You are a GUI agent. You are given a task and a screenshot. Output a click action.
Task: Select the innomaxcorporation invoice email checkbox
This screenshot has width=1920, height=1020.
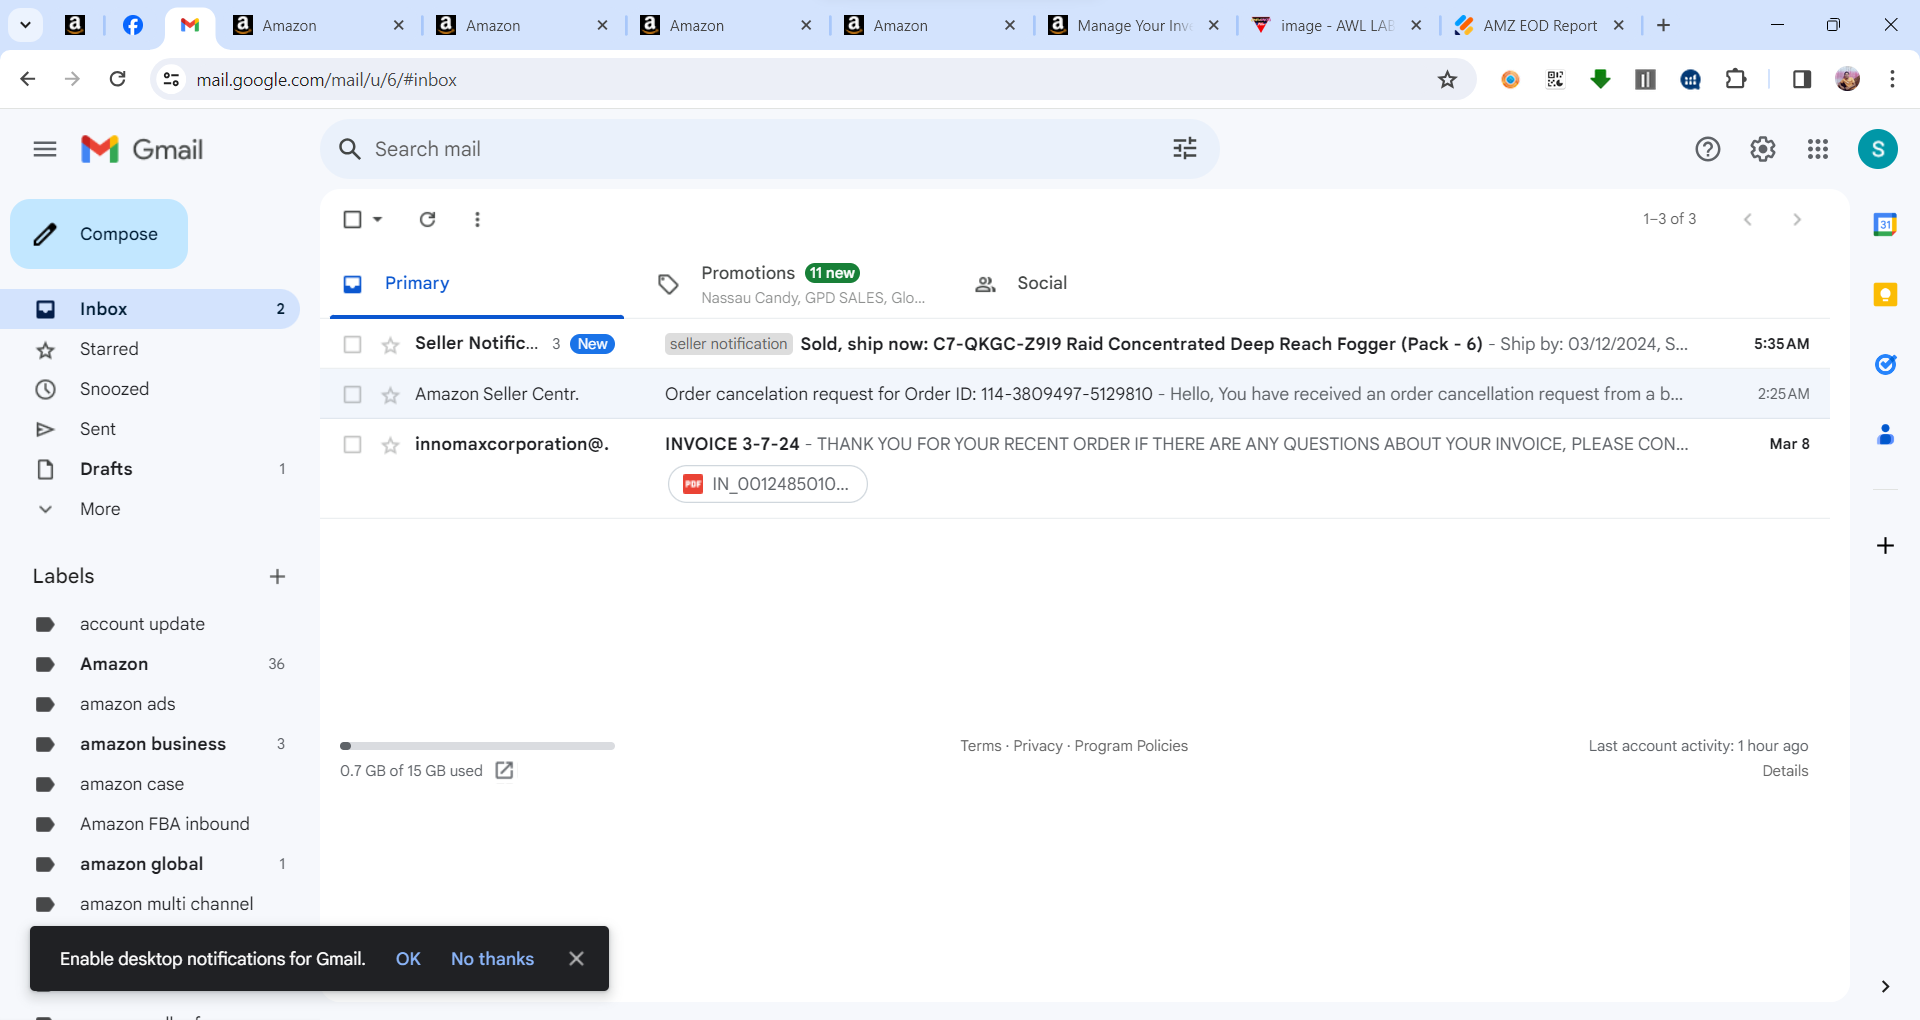352,444
